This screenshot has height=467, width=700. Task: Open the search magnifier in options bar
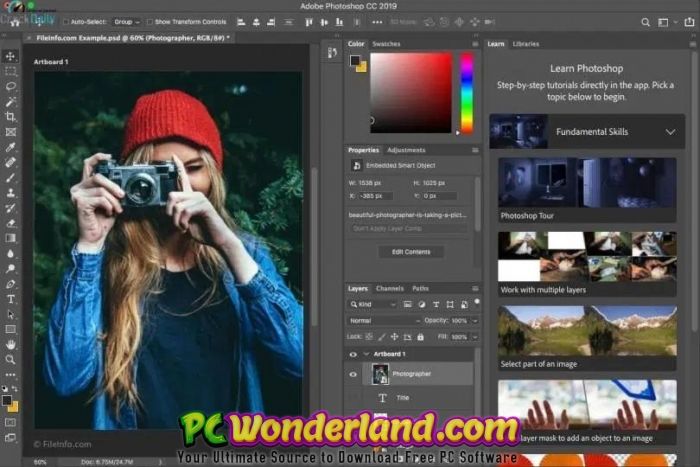(x=645, y=22)
